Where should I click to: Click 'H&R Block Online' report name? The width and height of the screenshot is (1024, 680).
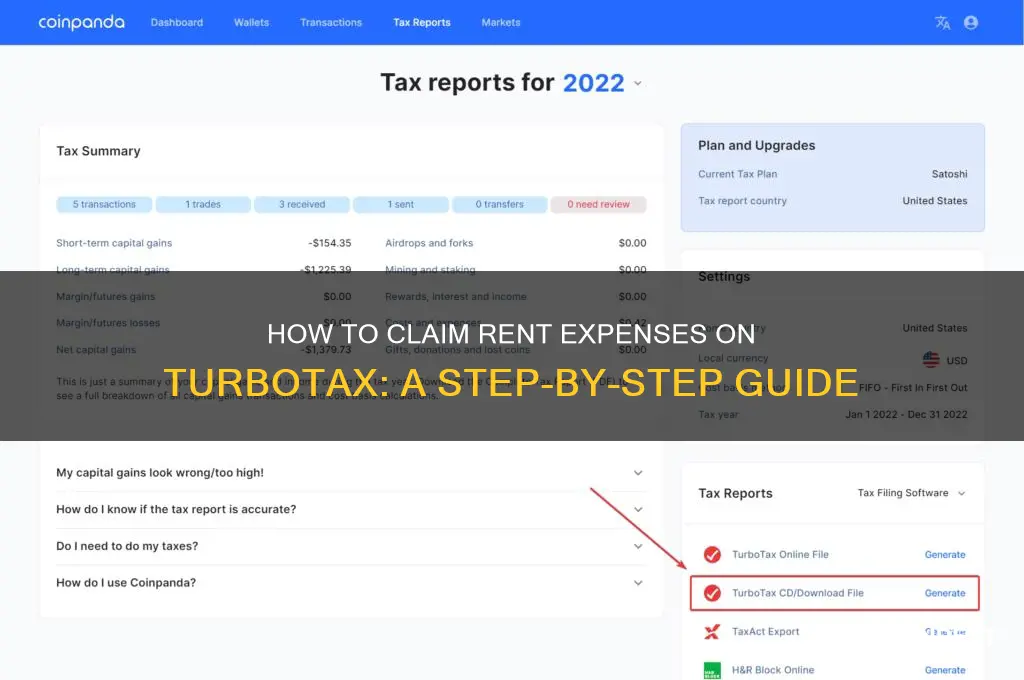pyautogui.click(x=773, y=670)
